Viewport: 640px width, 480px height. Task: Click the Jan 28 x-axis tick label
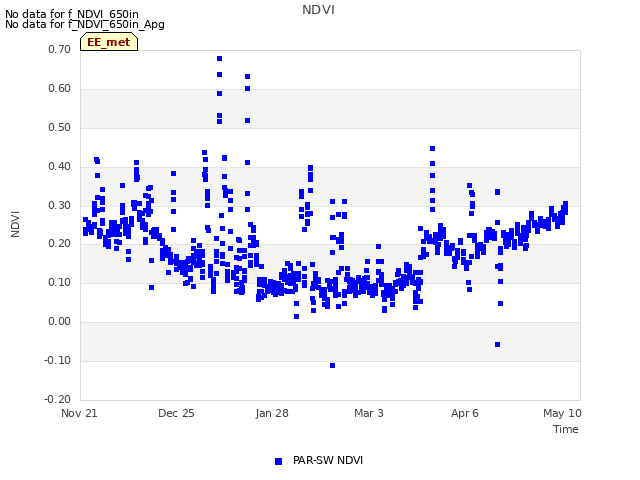point(272,413)
